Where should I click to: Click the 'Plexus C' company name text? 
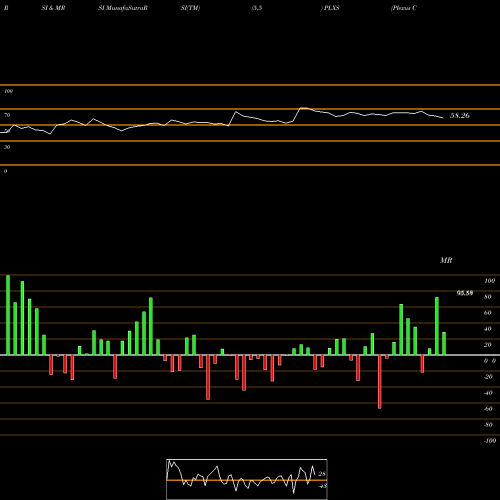click(404, 8)
